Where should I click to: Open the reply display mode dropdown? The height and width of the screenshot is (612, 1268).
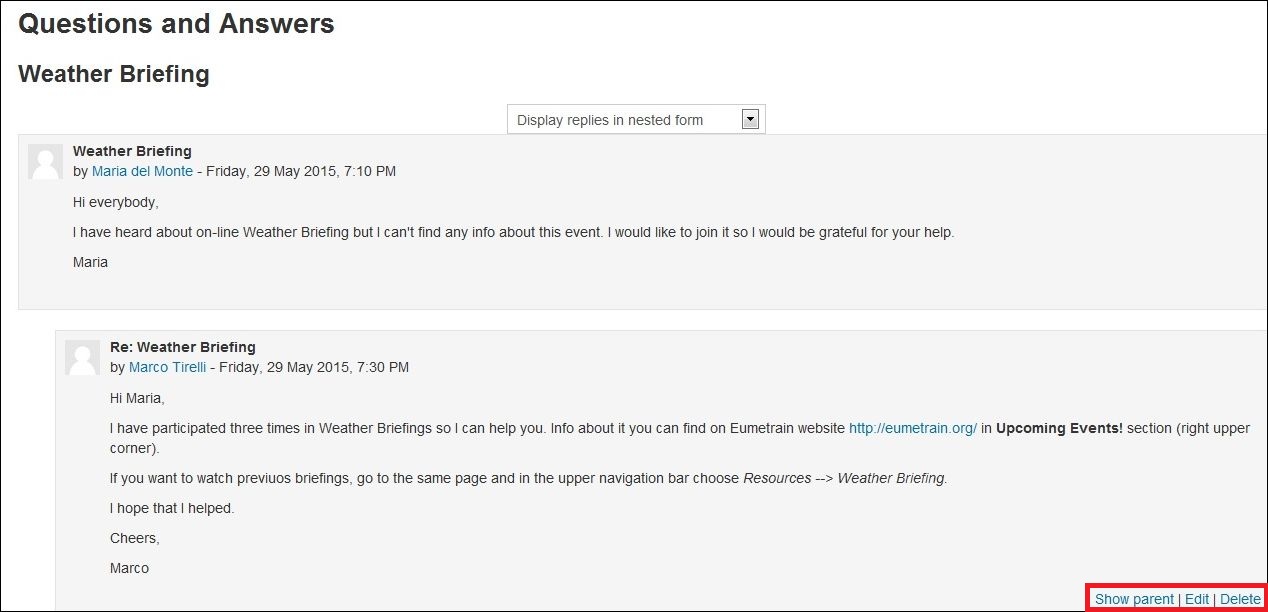tap(636, 120)
